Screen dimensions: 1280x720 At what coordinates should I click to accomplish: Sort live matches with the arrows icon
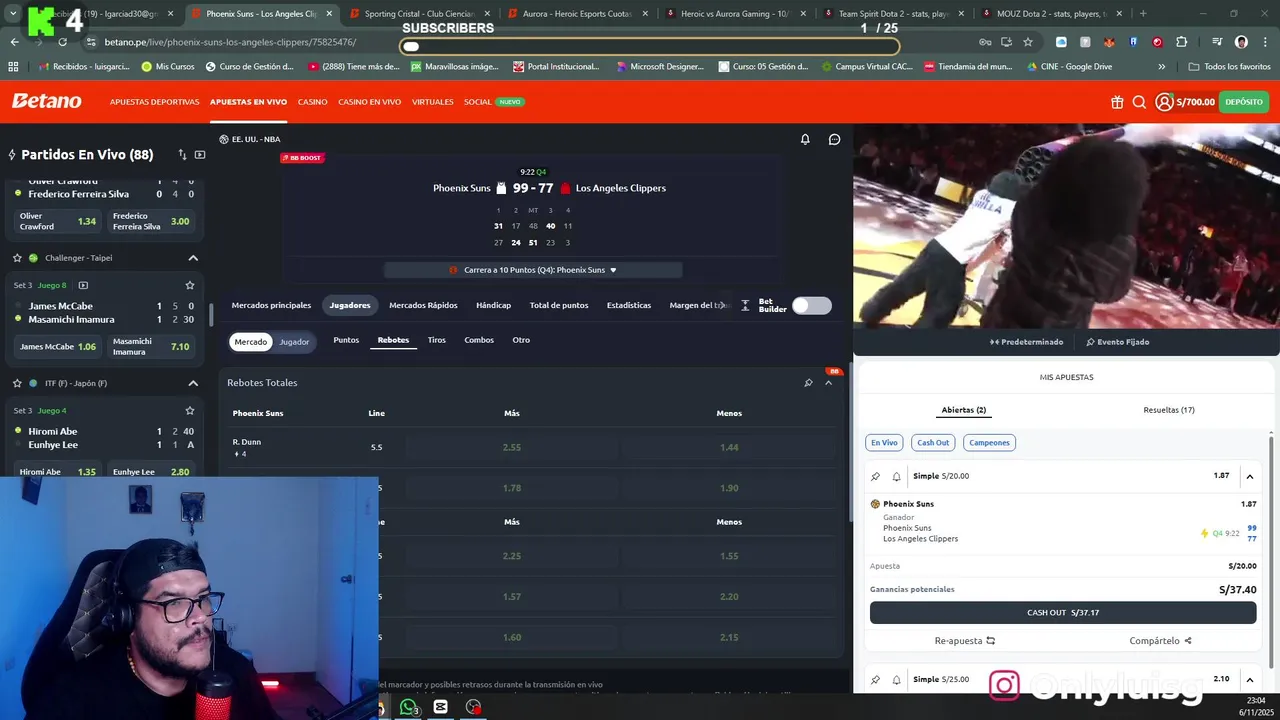click(182, 155)
